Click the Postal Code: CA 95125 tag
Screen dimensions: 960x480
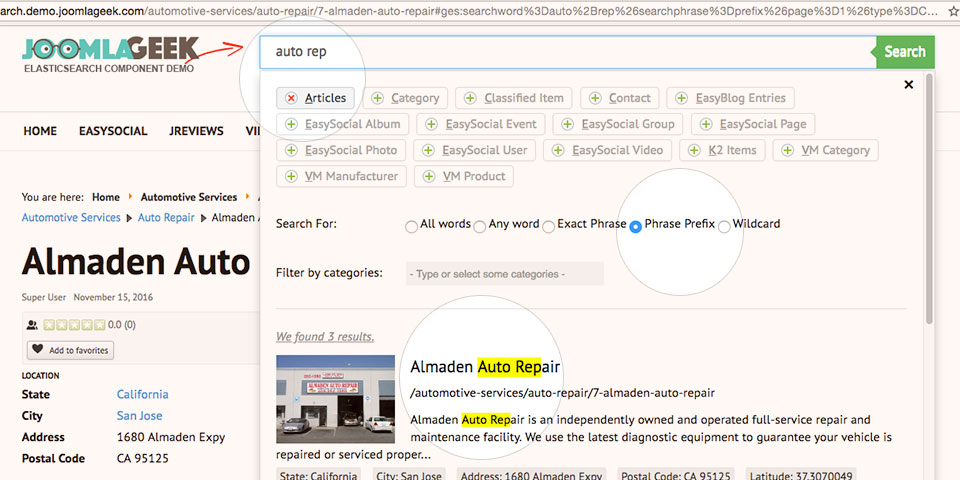[x=675, y=475]
